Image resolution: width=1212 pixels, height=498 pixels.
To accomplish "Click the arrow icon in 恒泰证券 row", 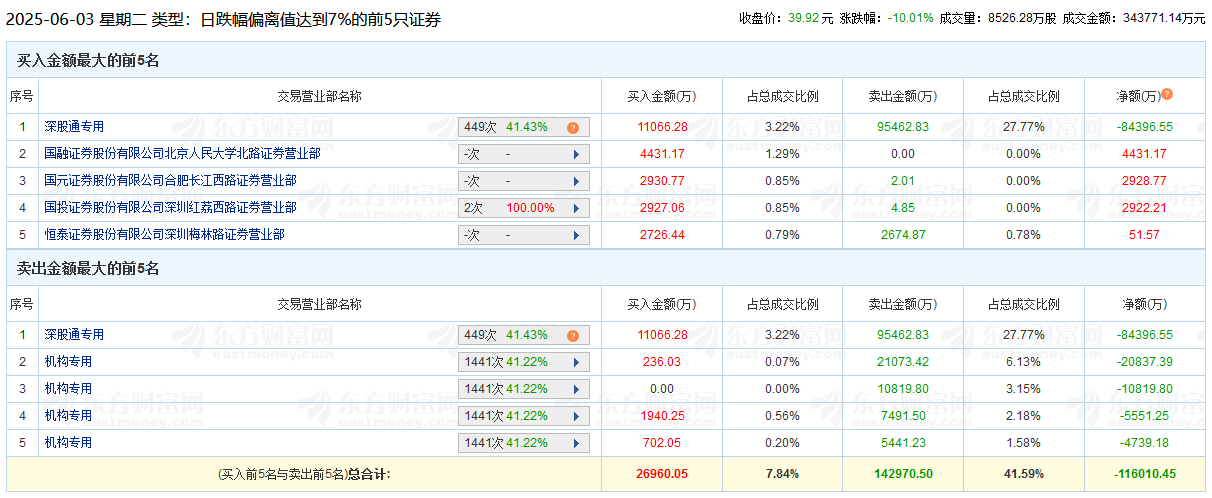I will tap(576, 236).
